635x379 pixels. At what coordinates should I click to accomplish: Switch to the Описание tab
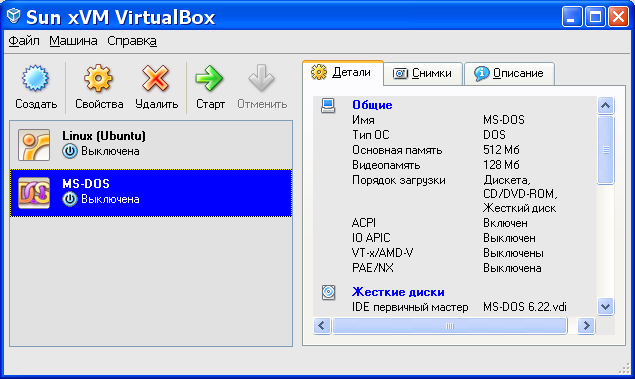click(509, 74)
